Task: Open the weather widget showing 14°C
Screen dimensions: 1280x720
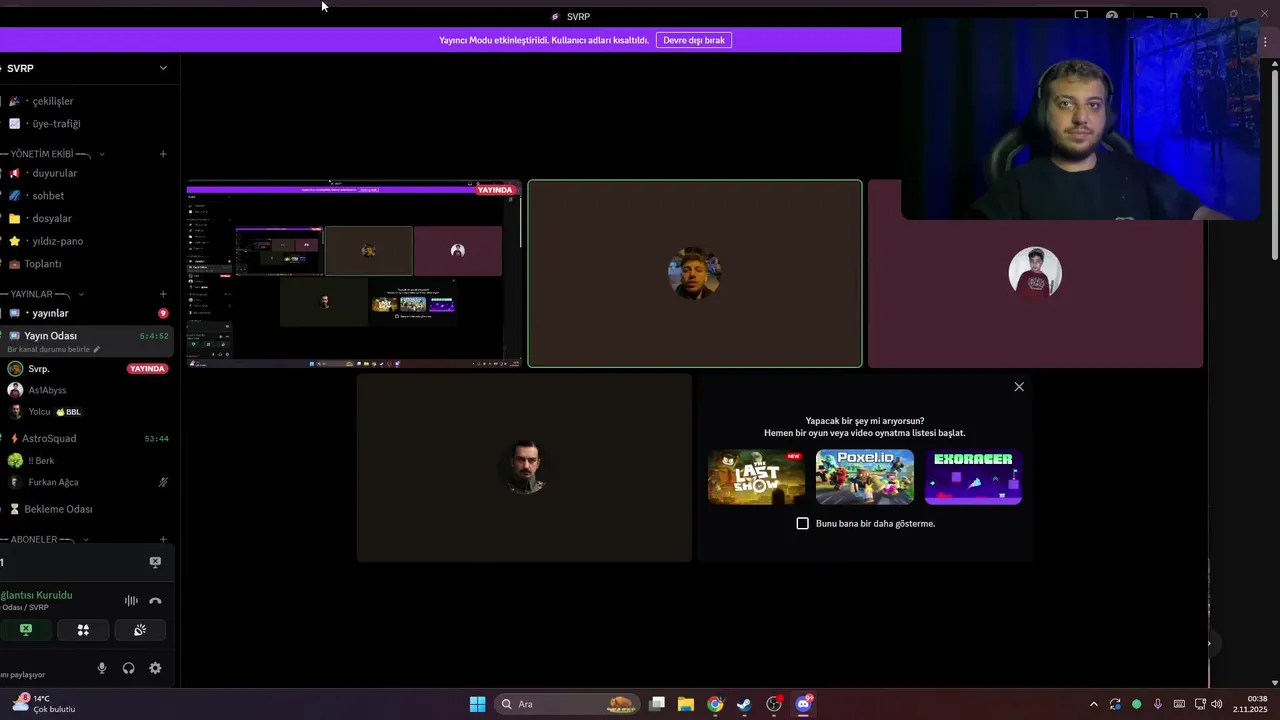Action: [x=44, y=704]
